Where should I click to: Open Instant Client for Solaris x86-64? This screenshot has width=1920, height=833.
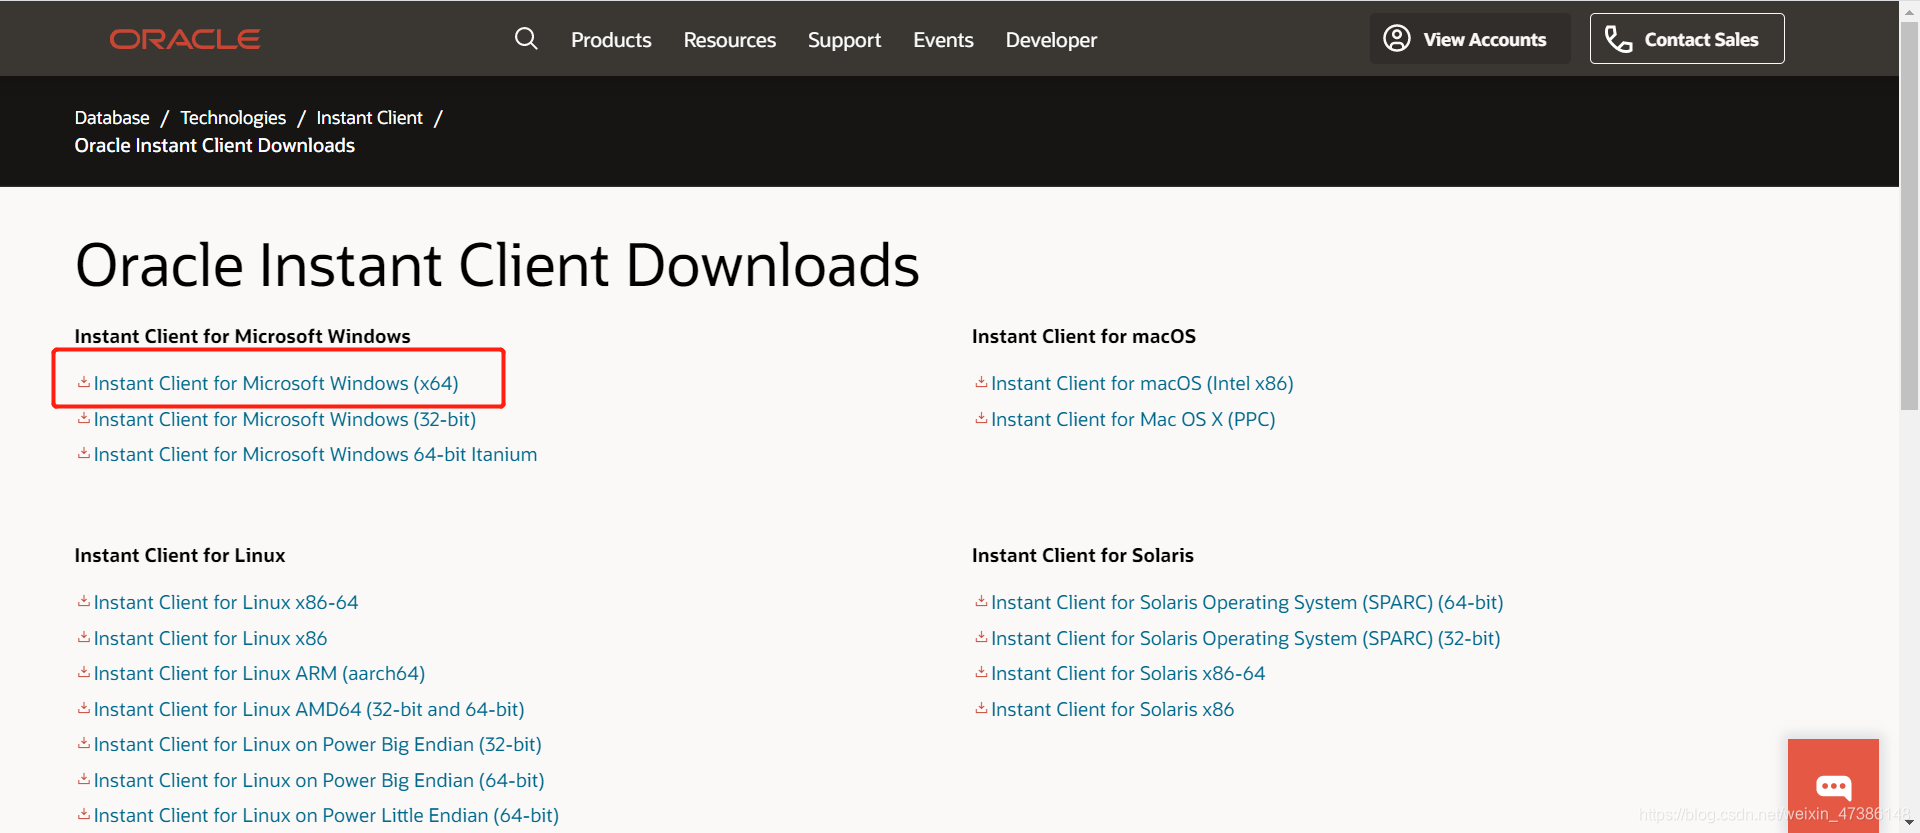[1128, 673]
